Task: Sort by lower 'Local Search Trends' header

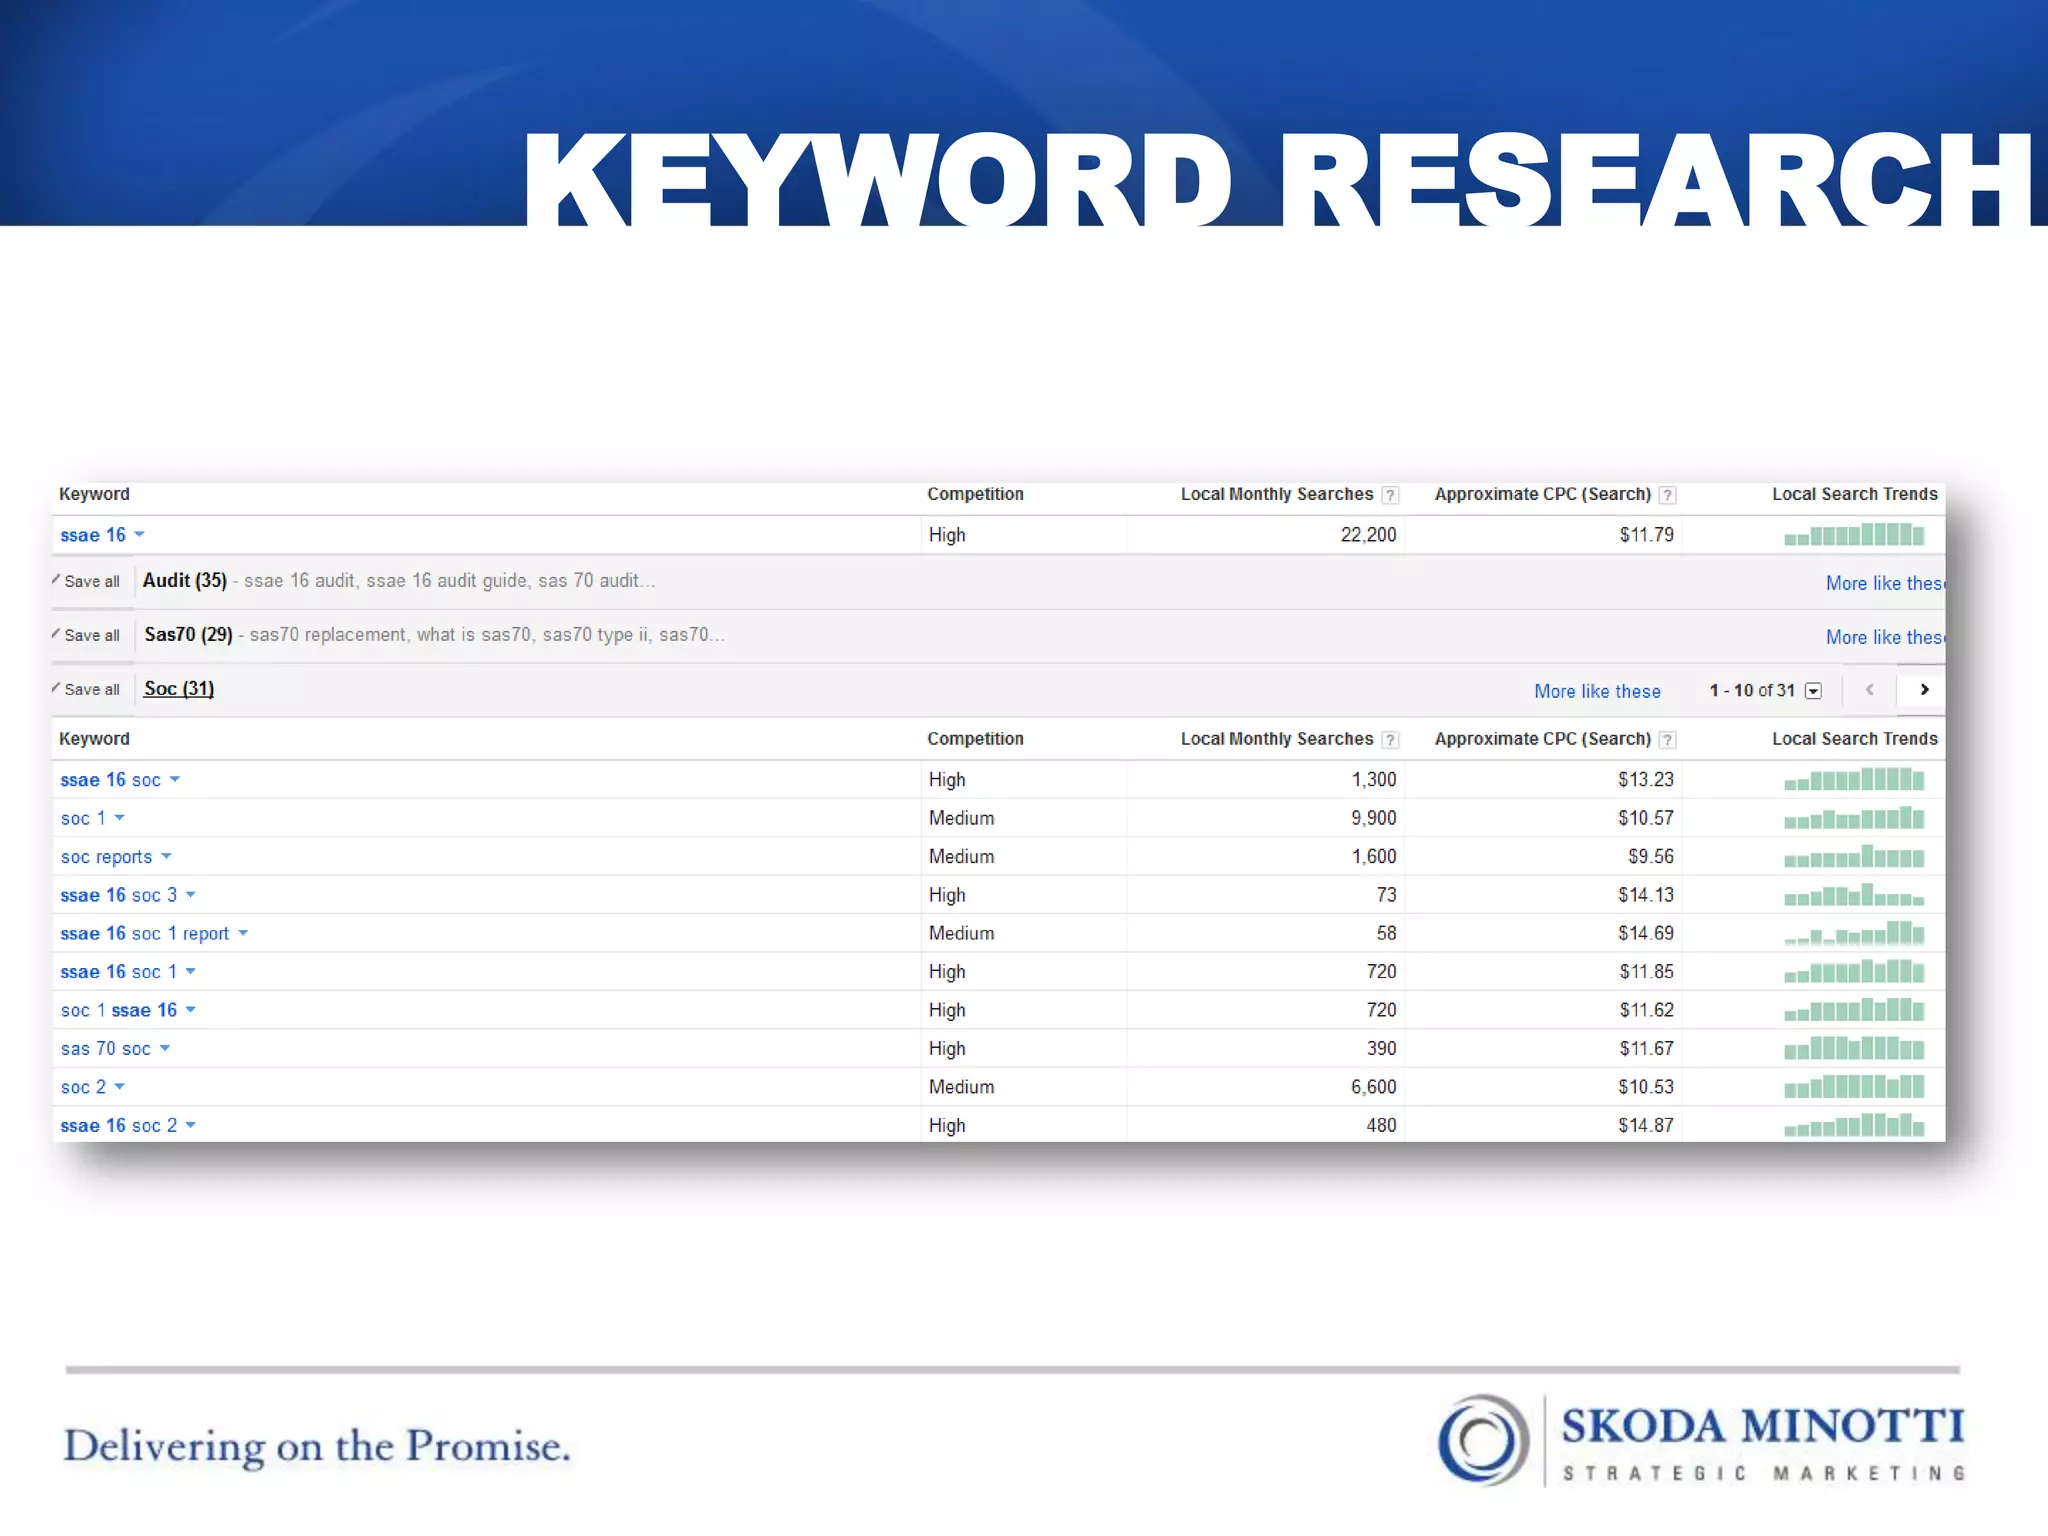Action: [x=1854, y=739]
